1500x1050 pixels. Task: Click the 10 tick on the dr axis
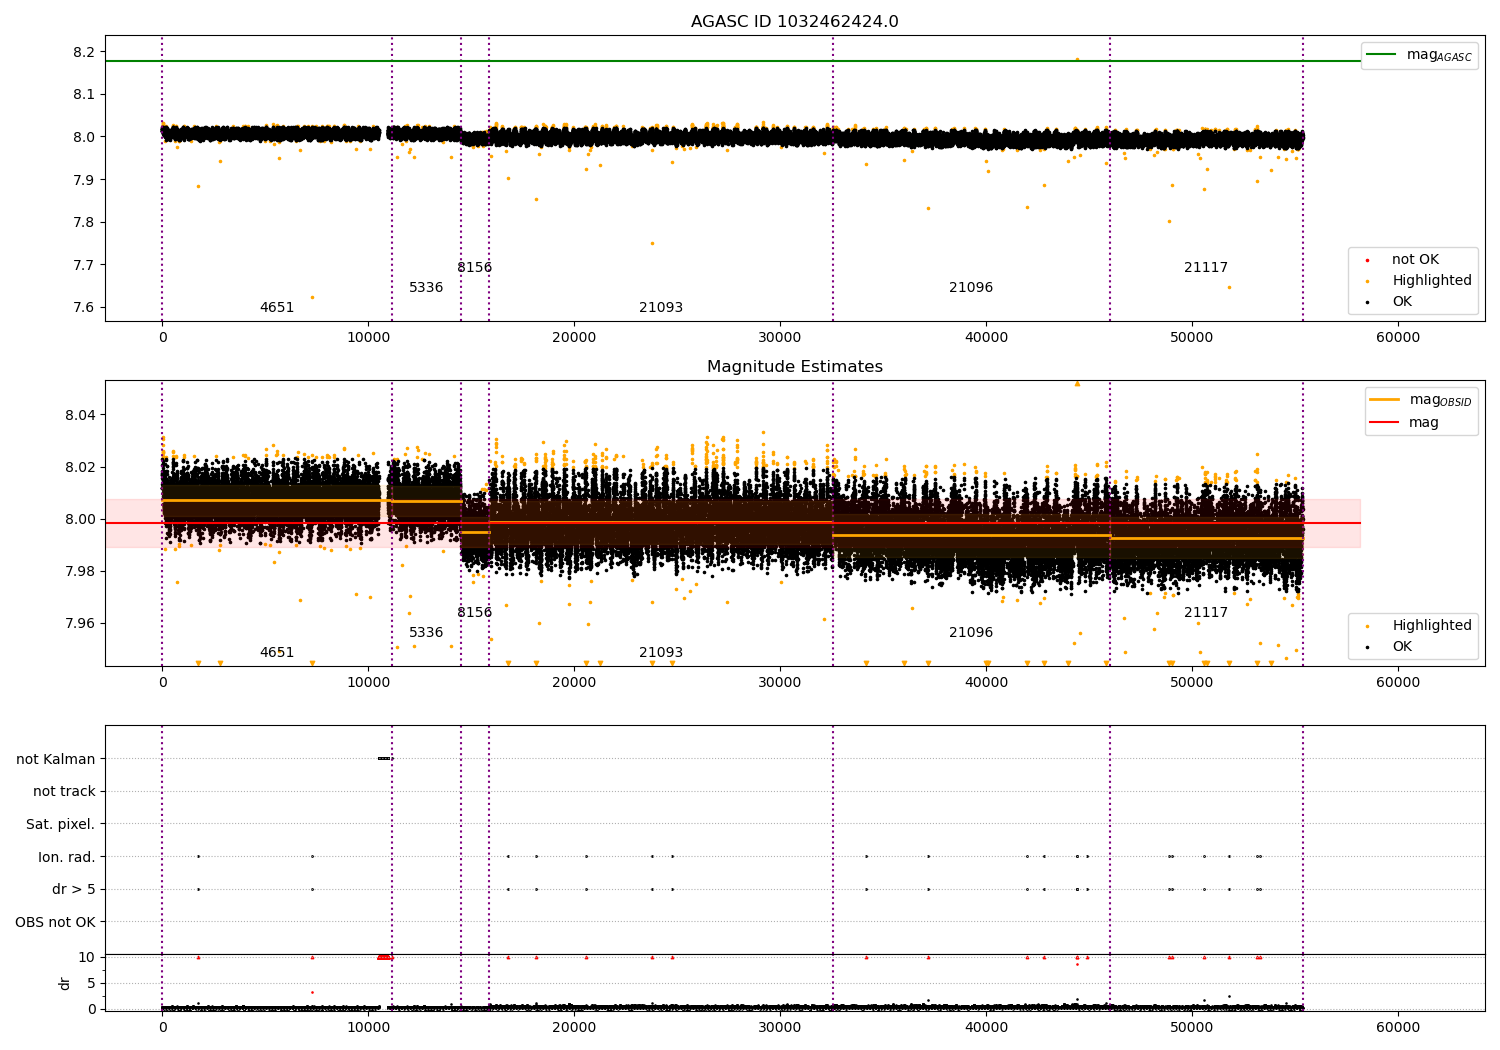coord(87,957)
